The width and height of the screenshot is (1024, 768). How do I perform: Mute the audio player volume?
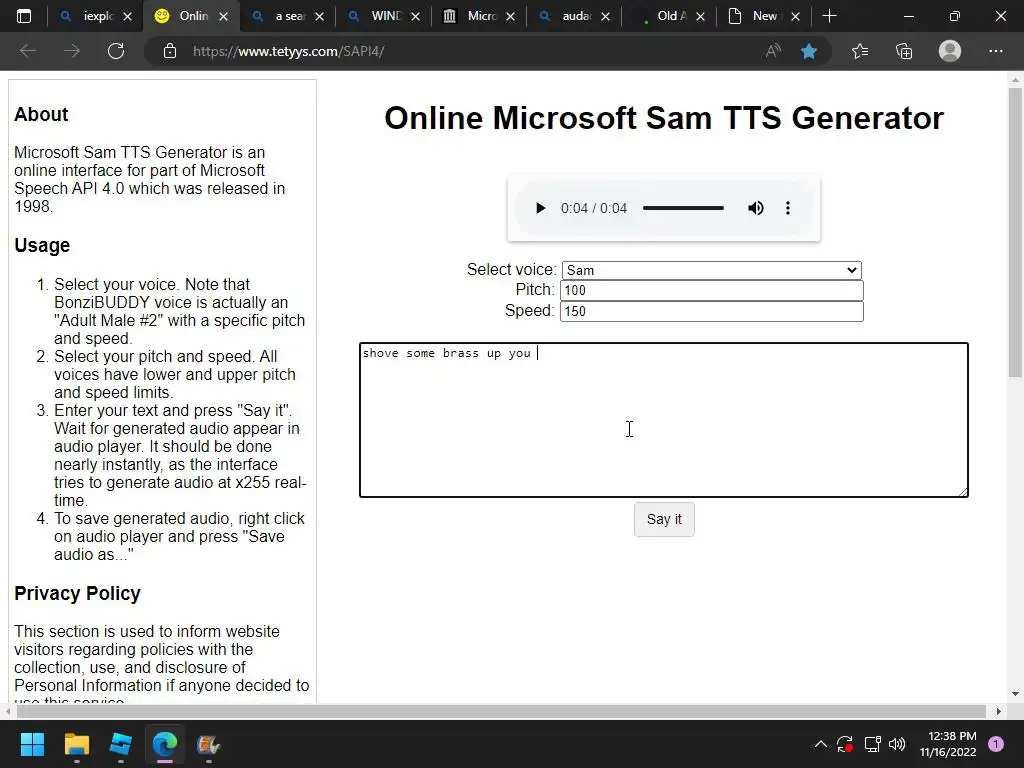pos(756,208)
